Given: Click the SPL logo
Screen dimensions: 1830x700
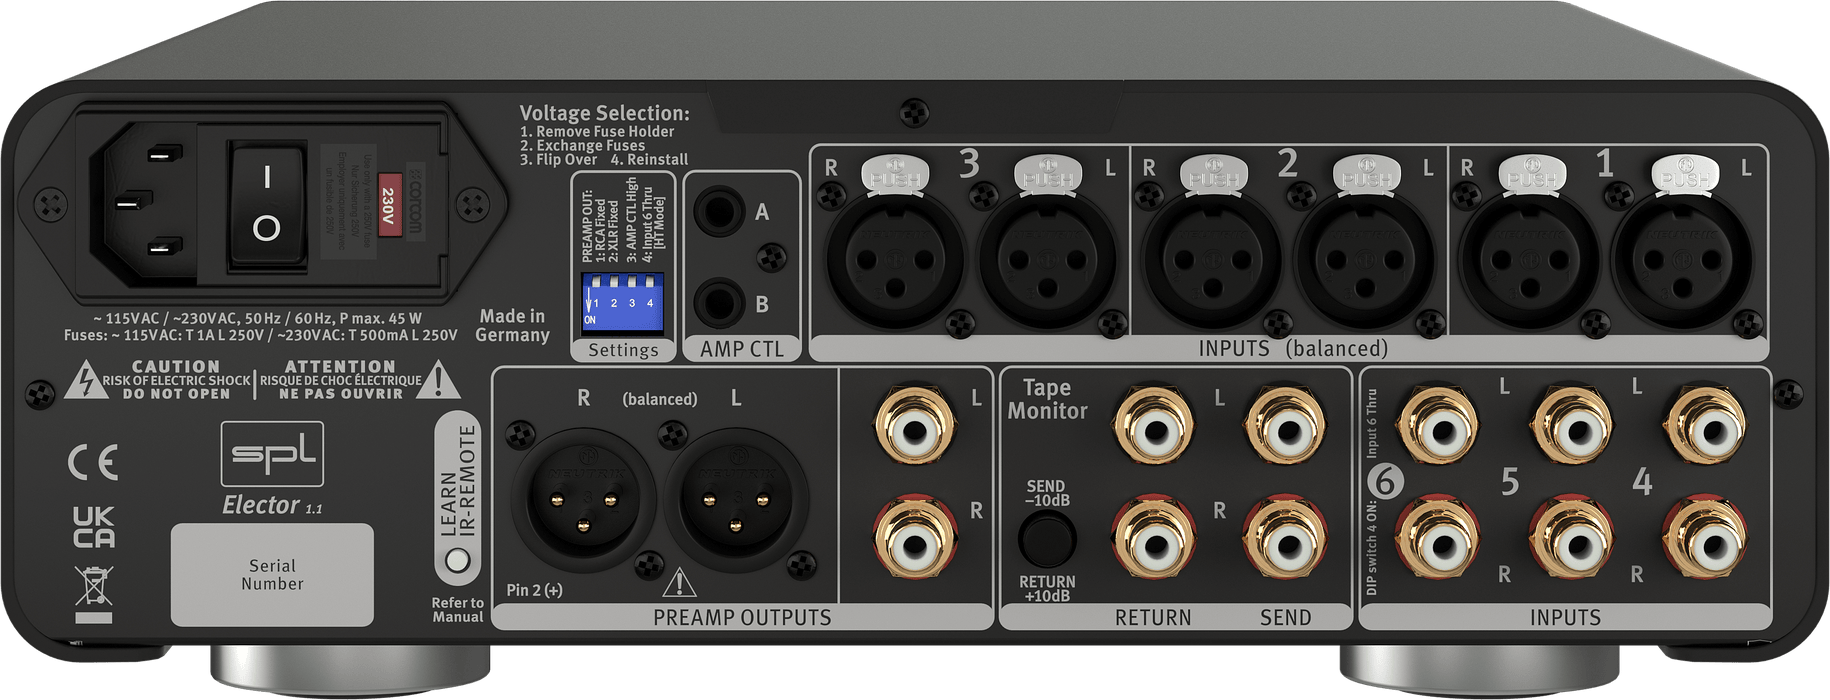Looking at the screenshot, I should [272, 454].
